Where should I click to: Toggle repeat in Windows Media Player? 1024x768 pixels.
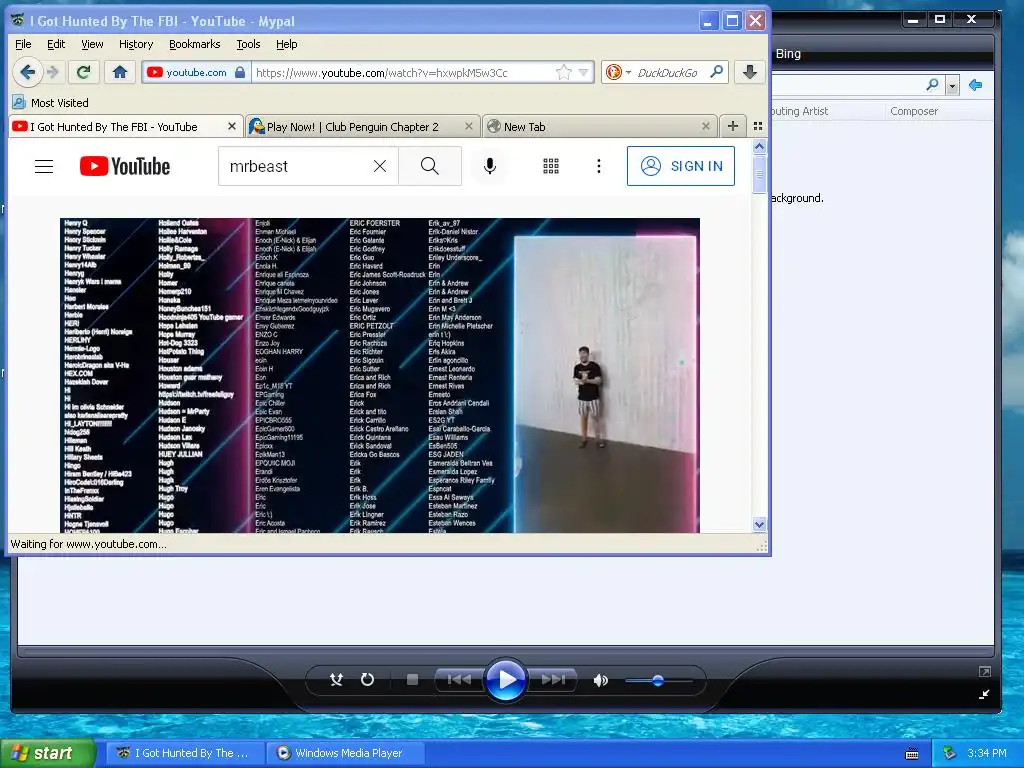click(368, 679)
